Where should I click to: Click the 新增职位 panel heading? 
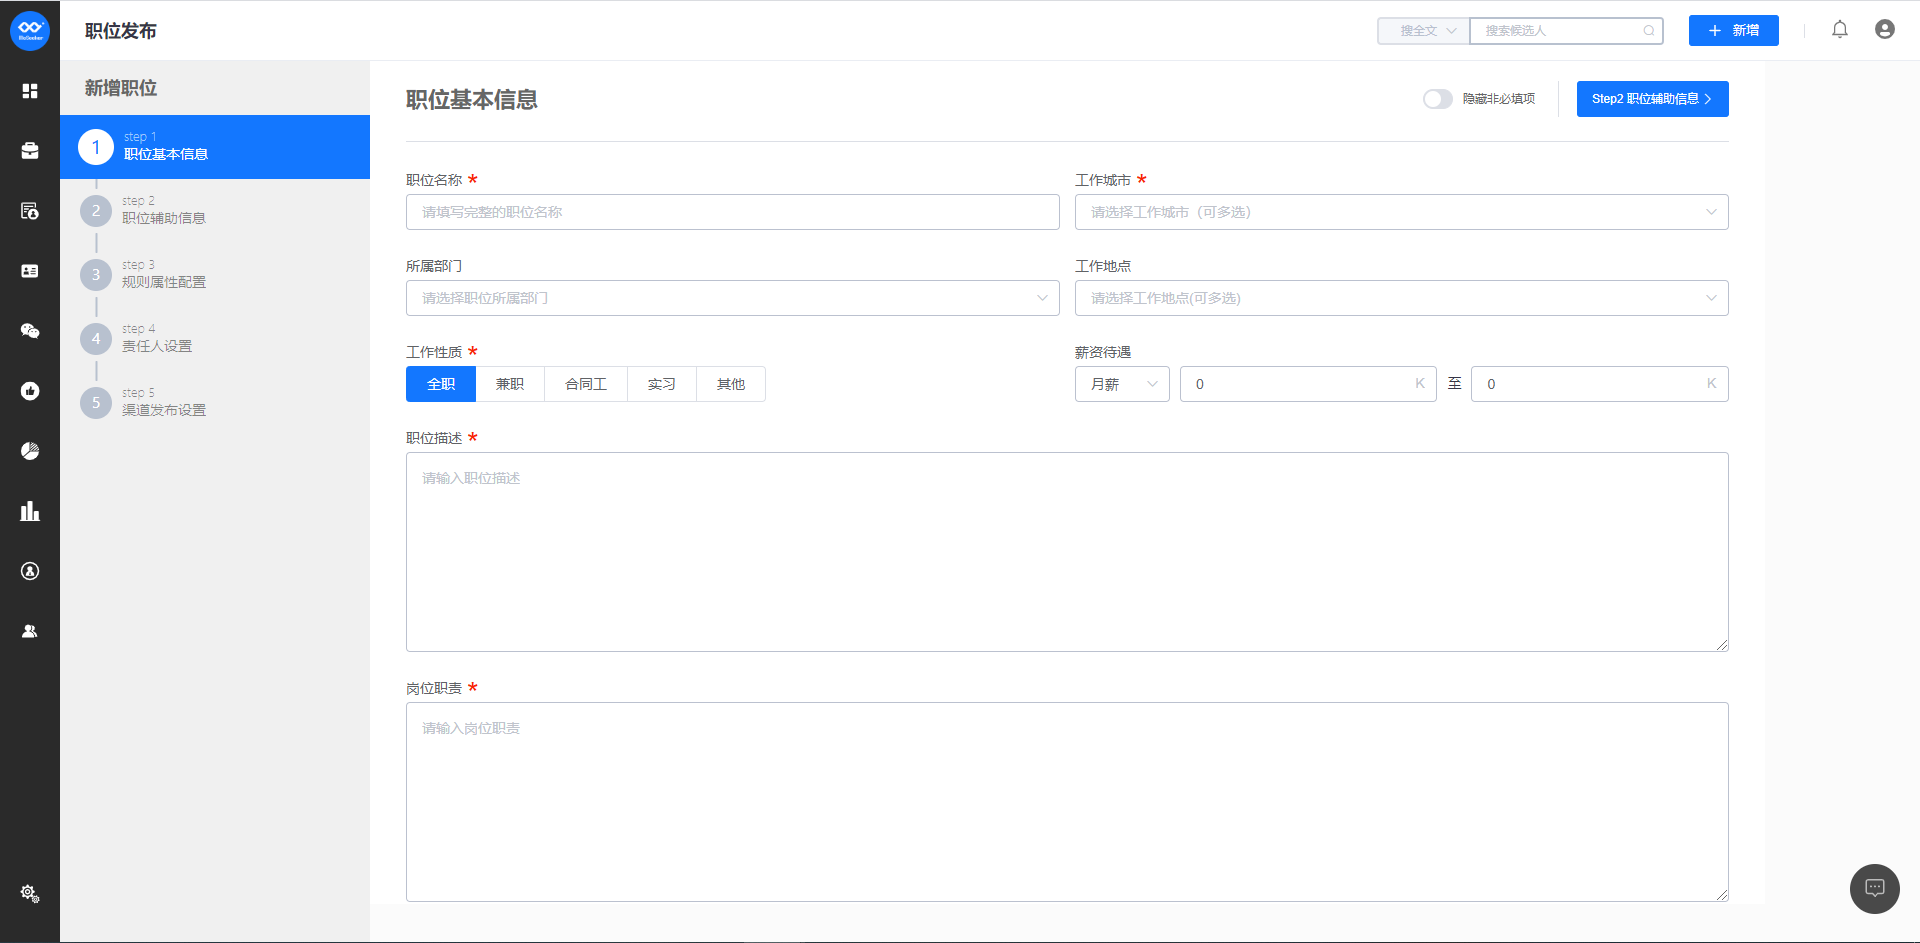[x=121, y=88]
